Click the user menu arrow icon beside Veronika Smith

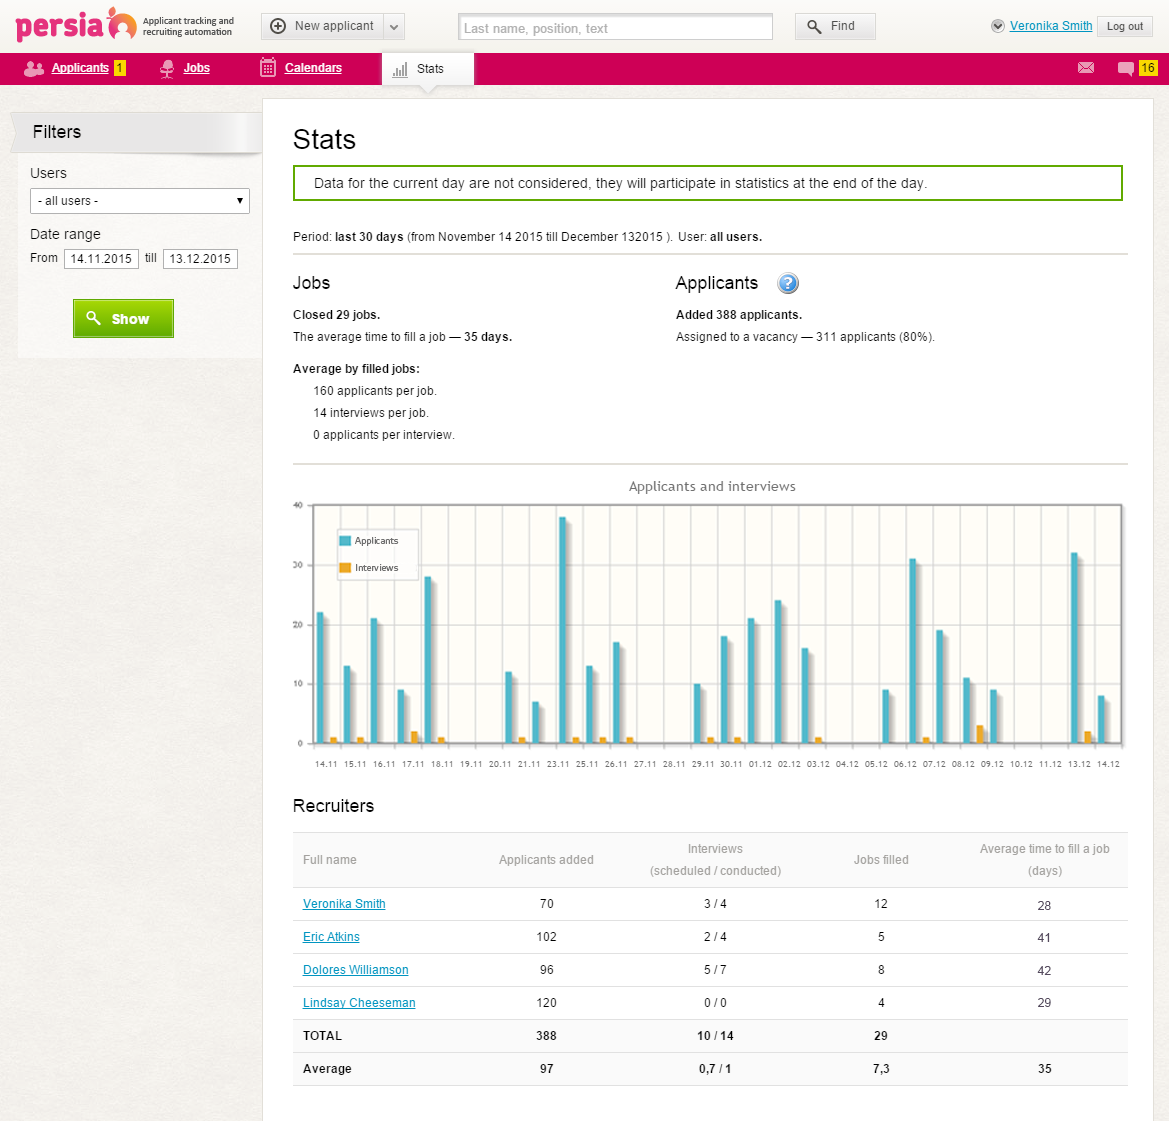click(x=998, y=26)
